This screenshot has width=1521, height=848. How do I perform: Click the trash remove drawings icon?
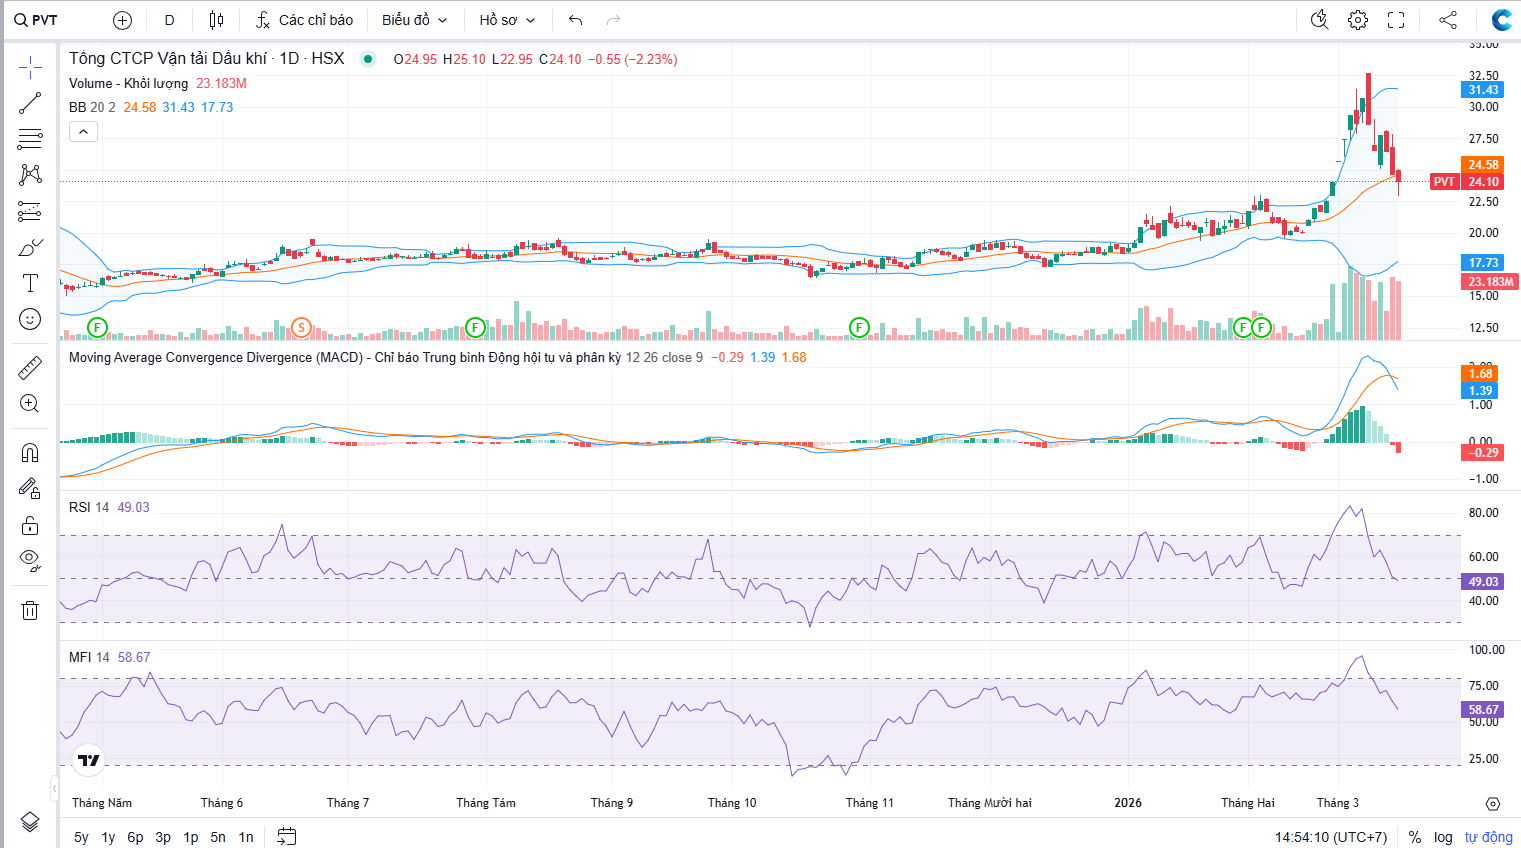[x=30, y=610]
